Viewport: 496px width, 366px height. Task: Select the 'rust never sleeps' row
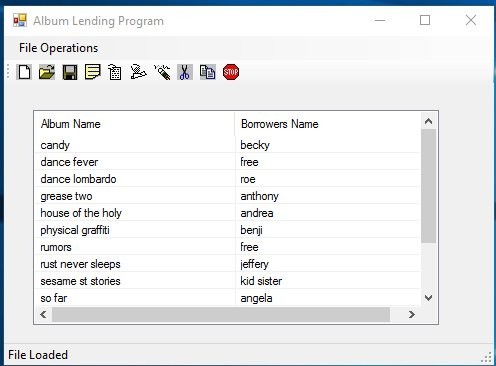coord(228,264)
